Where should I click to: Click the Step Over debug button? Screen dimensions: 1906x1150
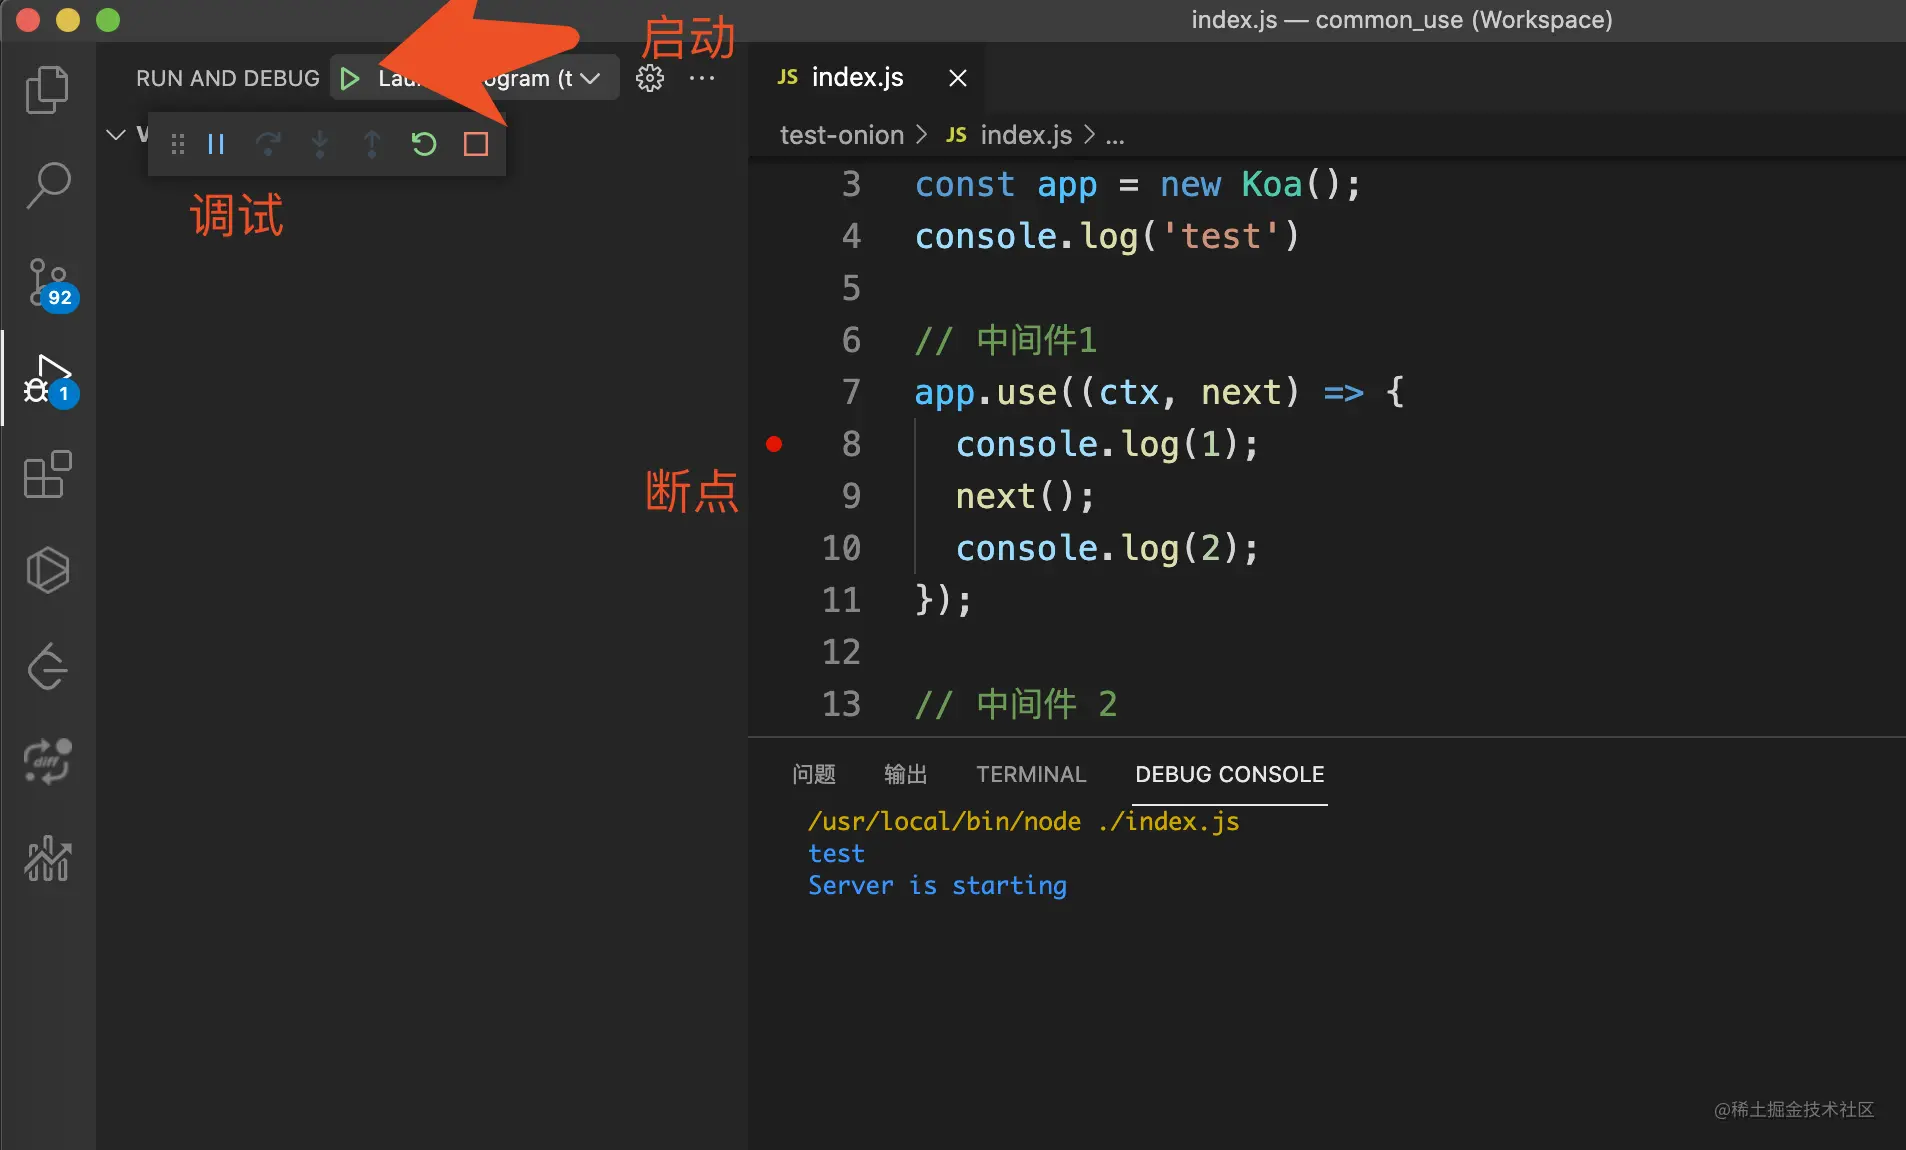point(268,145)
